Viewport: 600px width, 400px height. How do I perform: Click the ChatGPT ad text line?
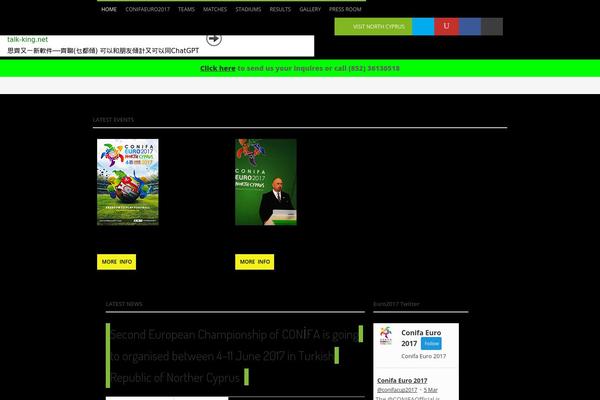tap(103, 51)
